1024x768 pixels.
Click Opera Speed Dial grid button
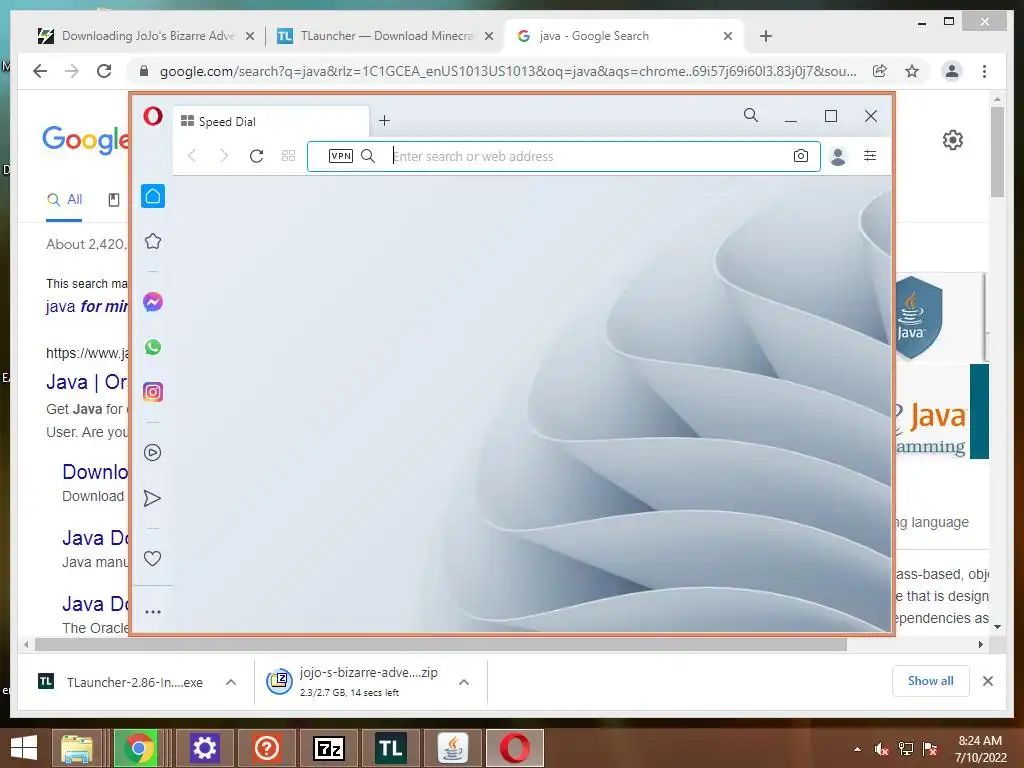tap(289, 156)
